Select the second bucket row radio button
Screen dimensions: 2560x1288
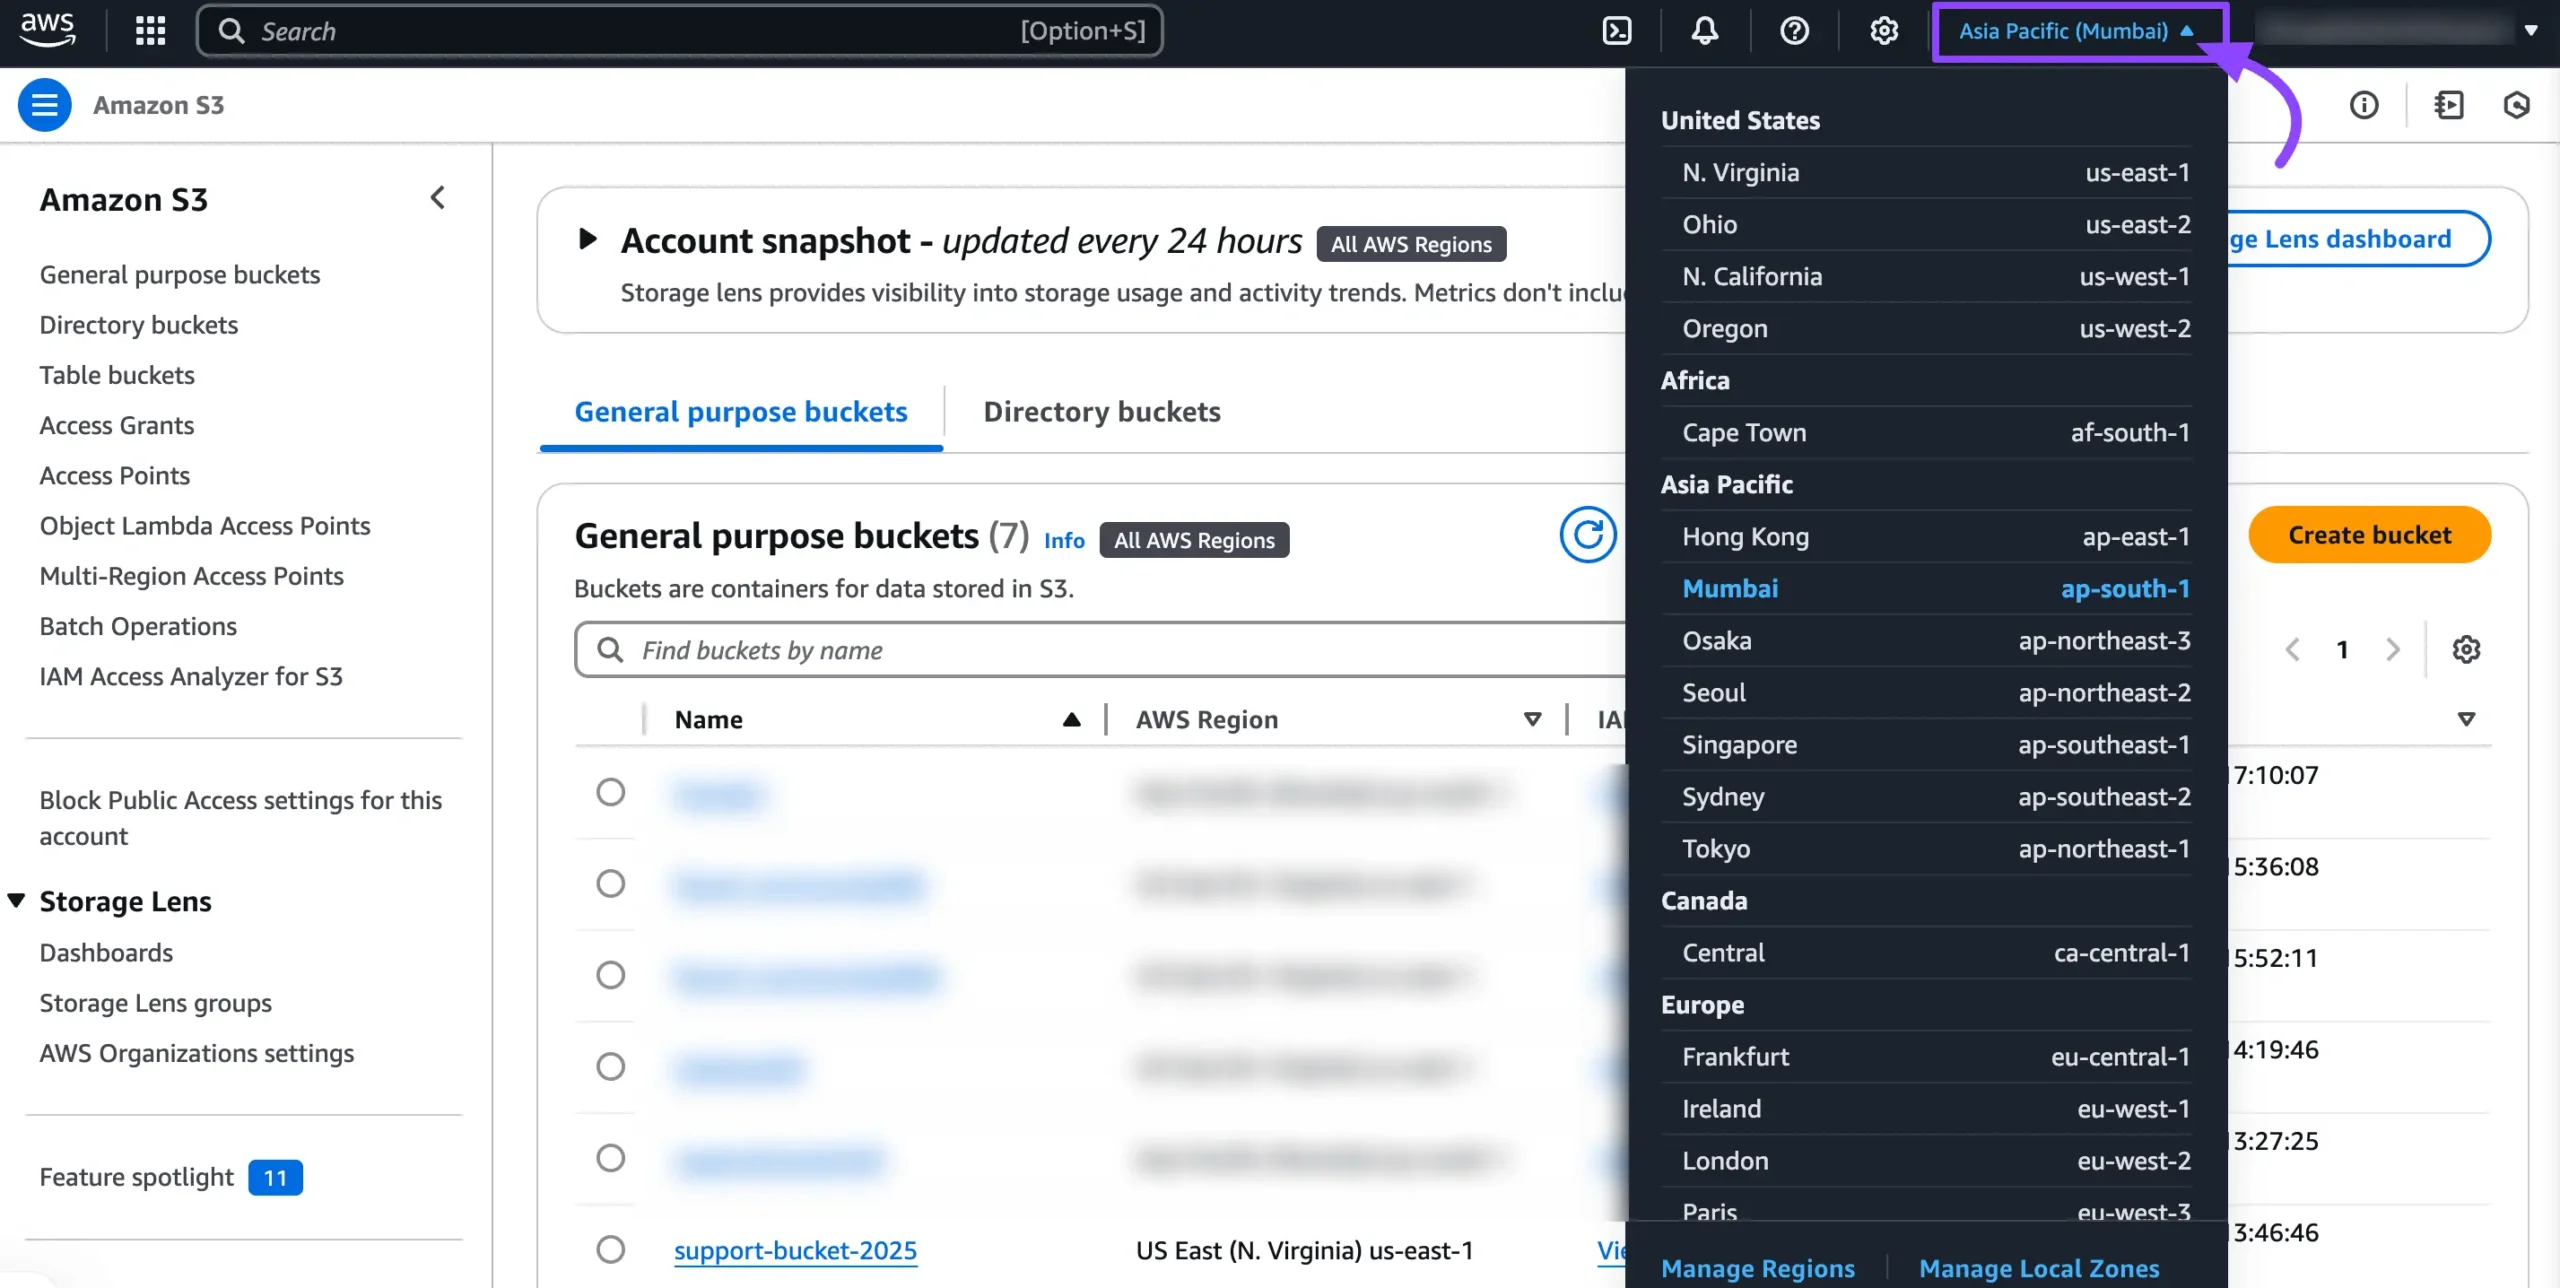pos(610,883)
